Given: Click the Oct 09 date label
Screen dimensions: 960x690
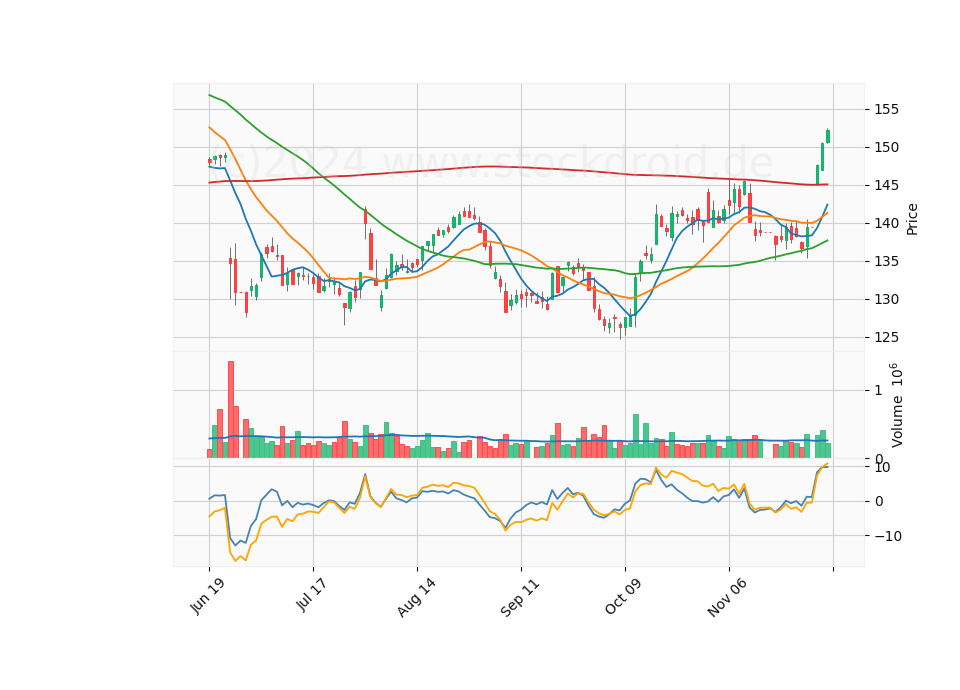Looking at the screenshot, I should tap(623, 596).
